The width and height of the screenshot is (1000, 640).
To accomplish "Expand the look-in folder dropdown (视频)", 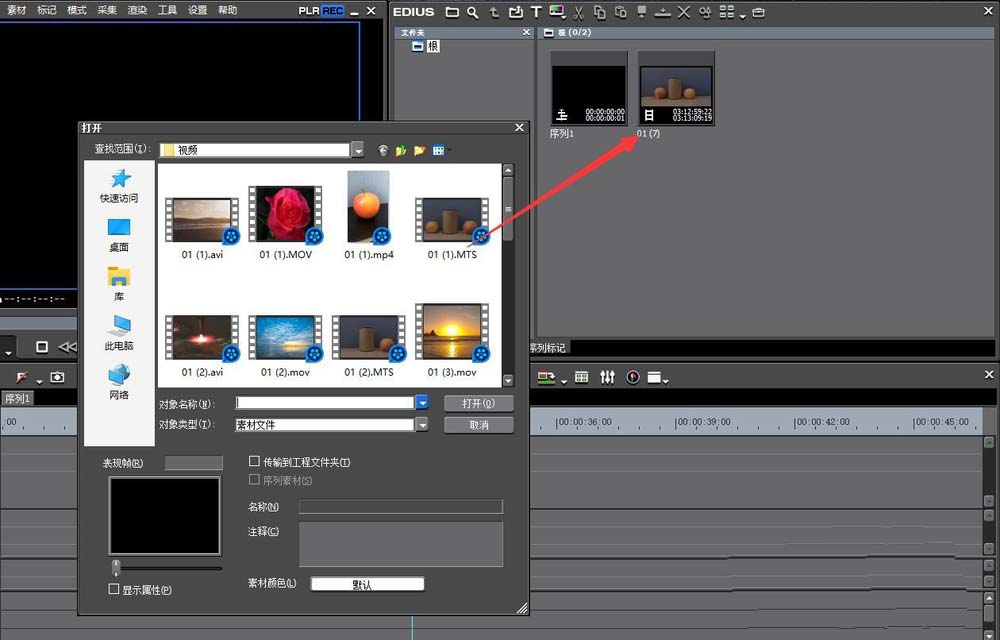I will 358,150.
